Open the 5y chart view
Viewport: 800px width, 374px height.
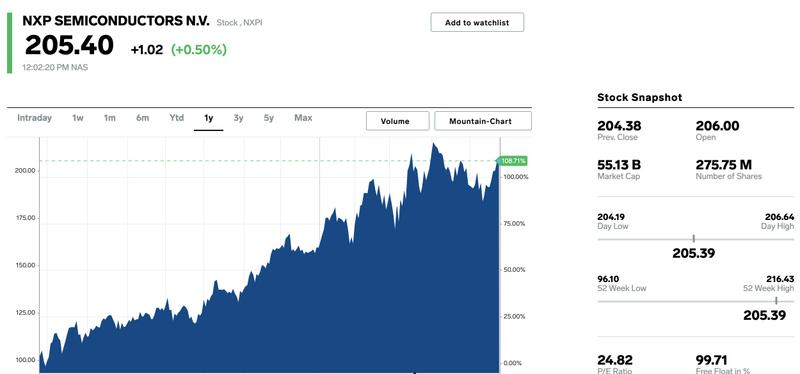[x=269, y=118]
